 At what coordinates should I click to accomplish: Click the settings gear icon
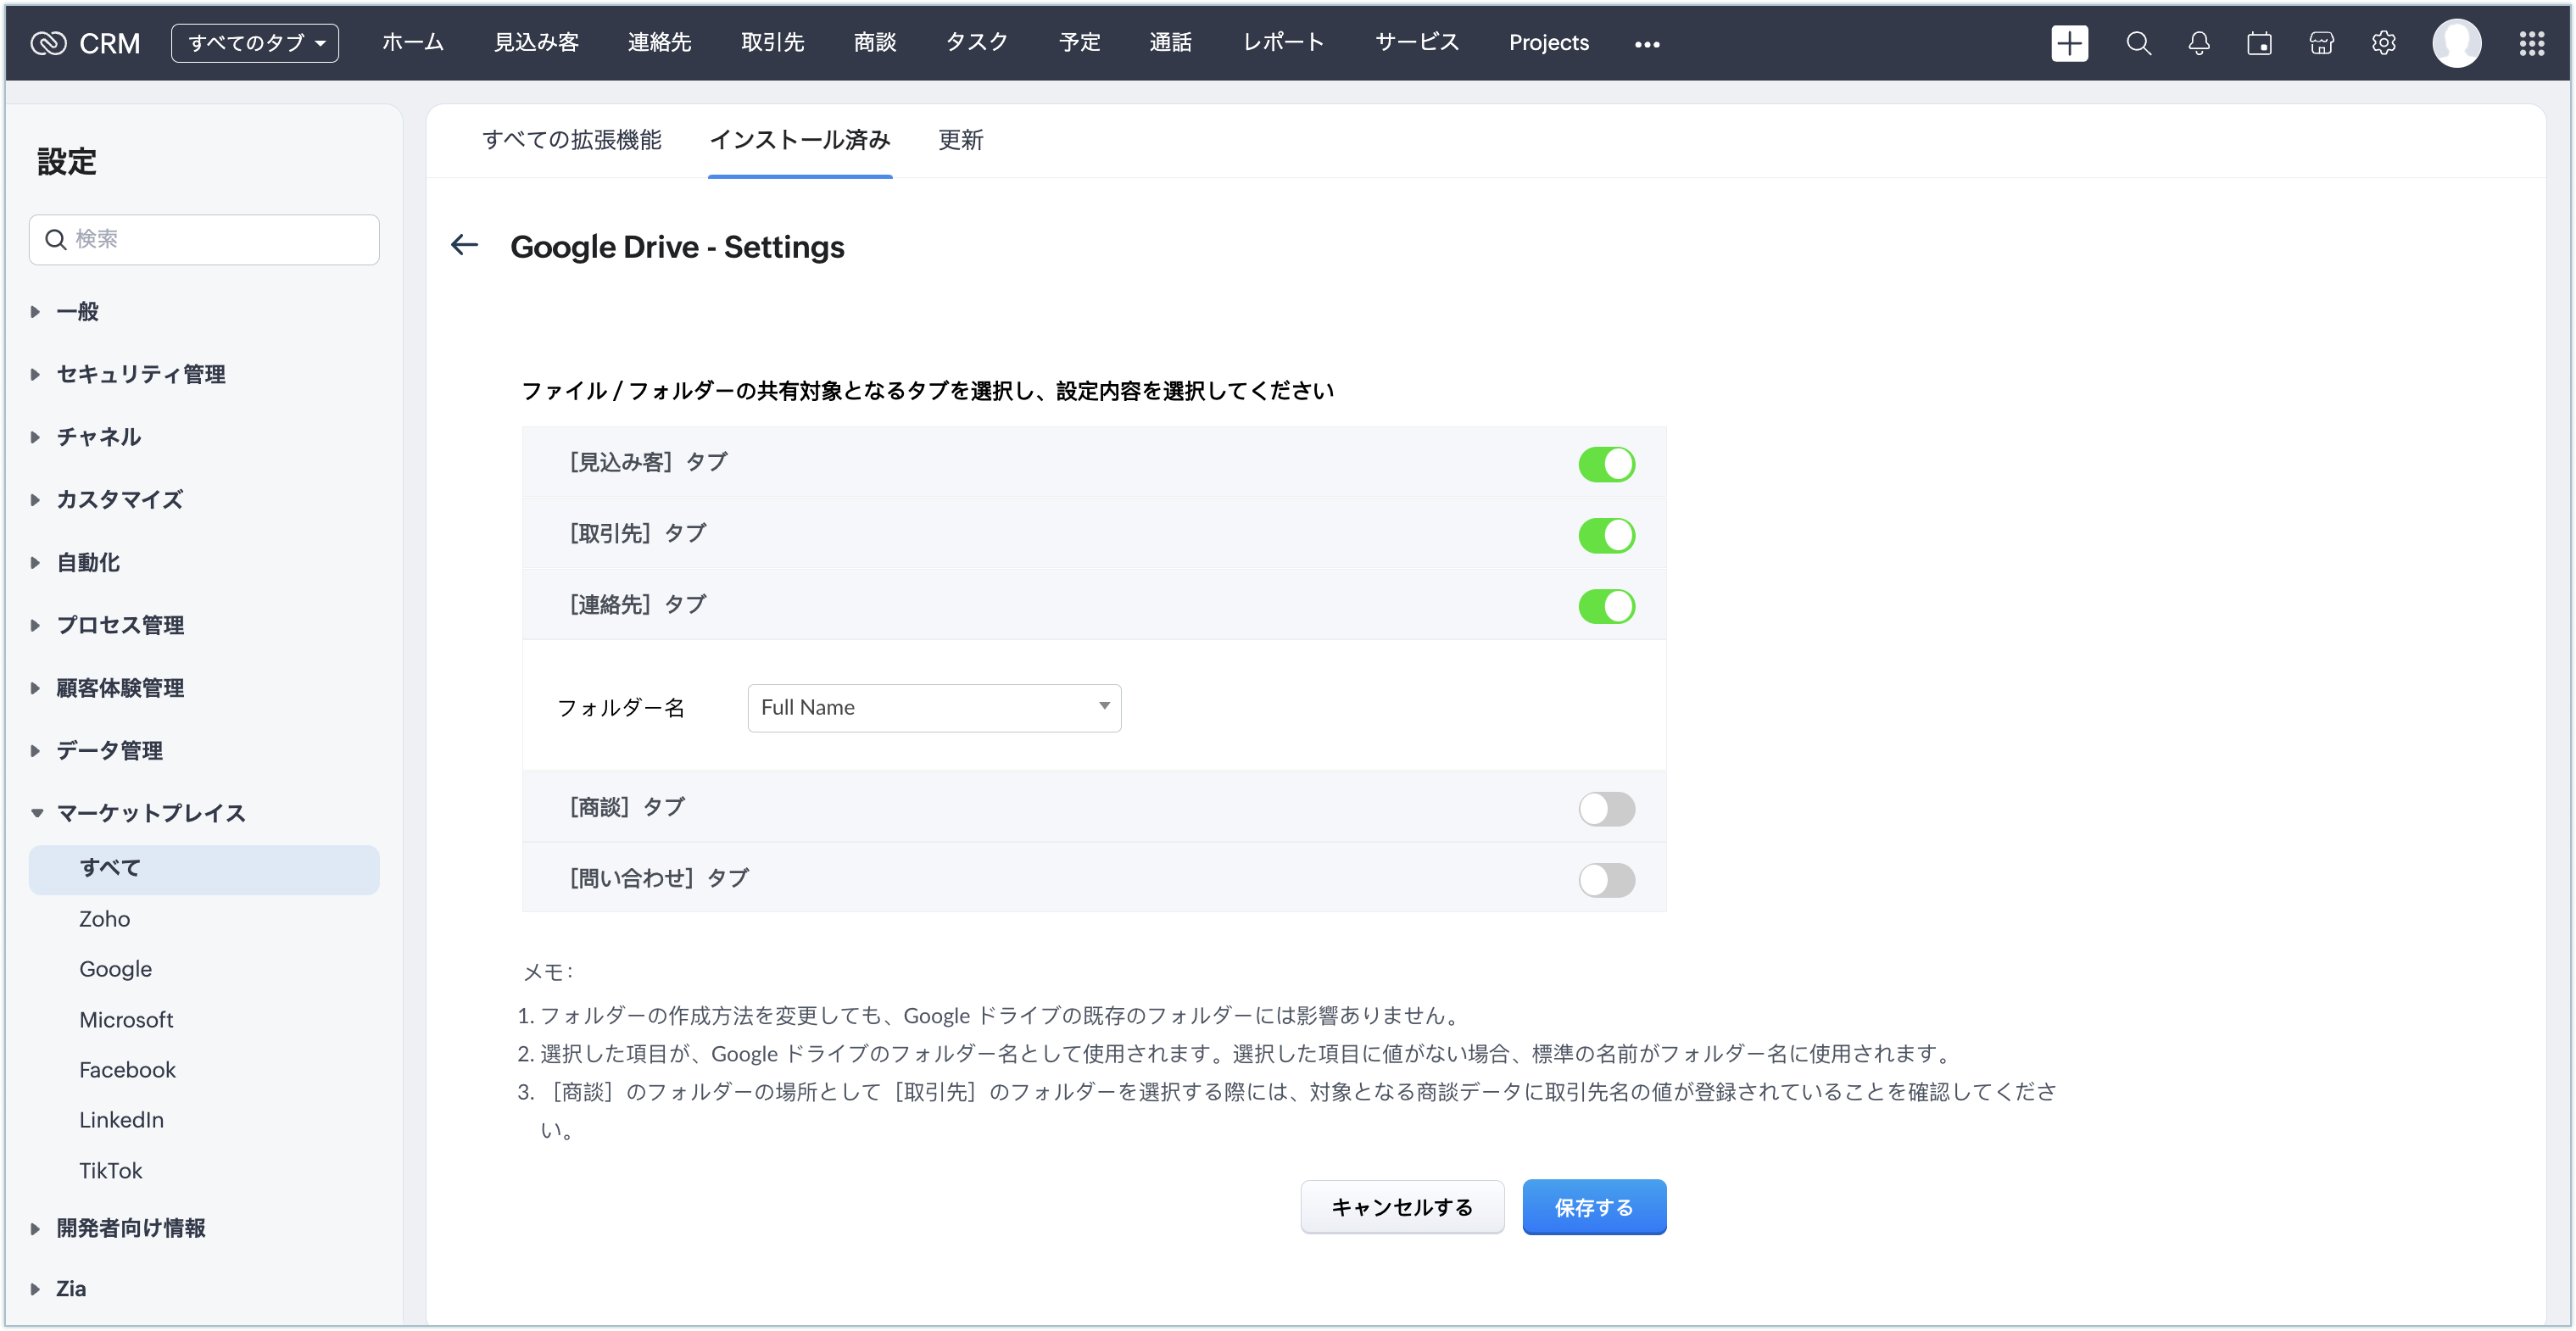(2383, 43)
